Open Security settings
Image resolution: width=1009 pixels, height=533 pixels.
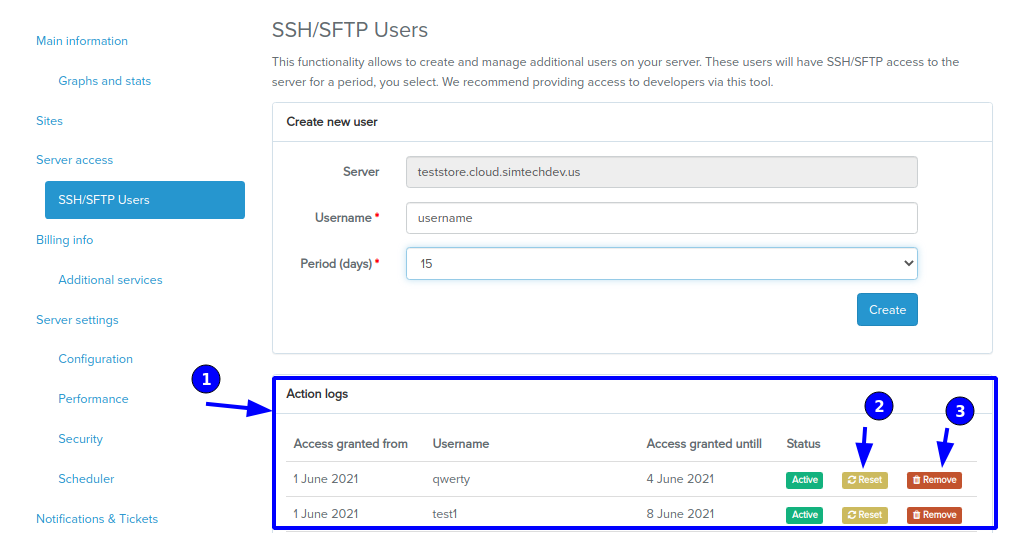[80, 439]
